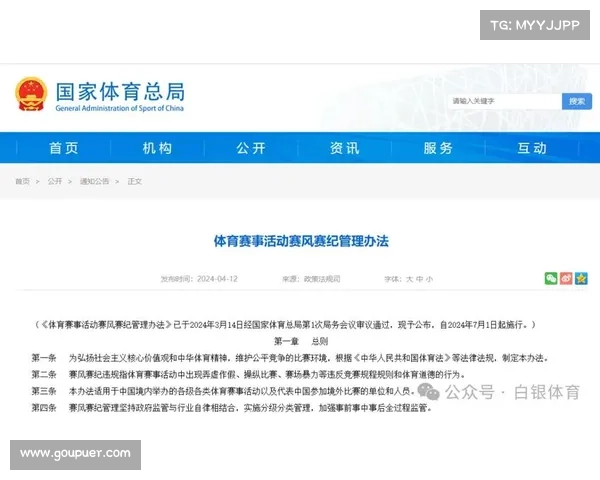
Task: Click 国家体育总局 site title
Action: point(121,91)
